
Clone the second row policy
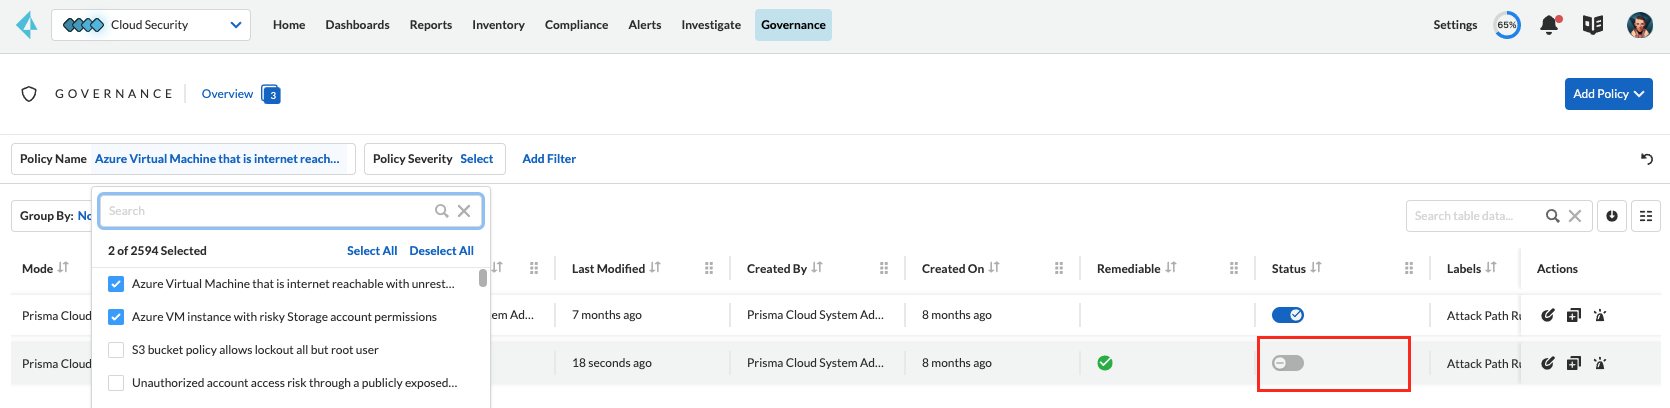click(x=1573, y=363)
